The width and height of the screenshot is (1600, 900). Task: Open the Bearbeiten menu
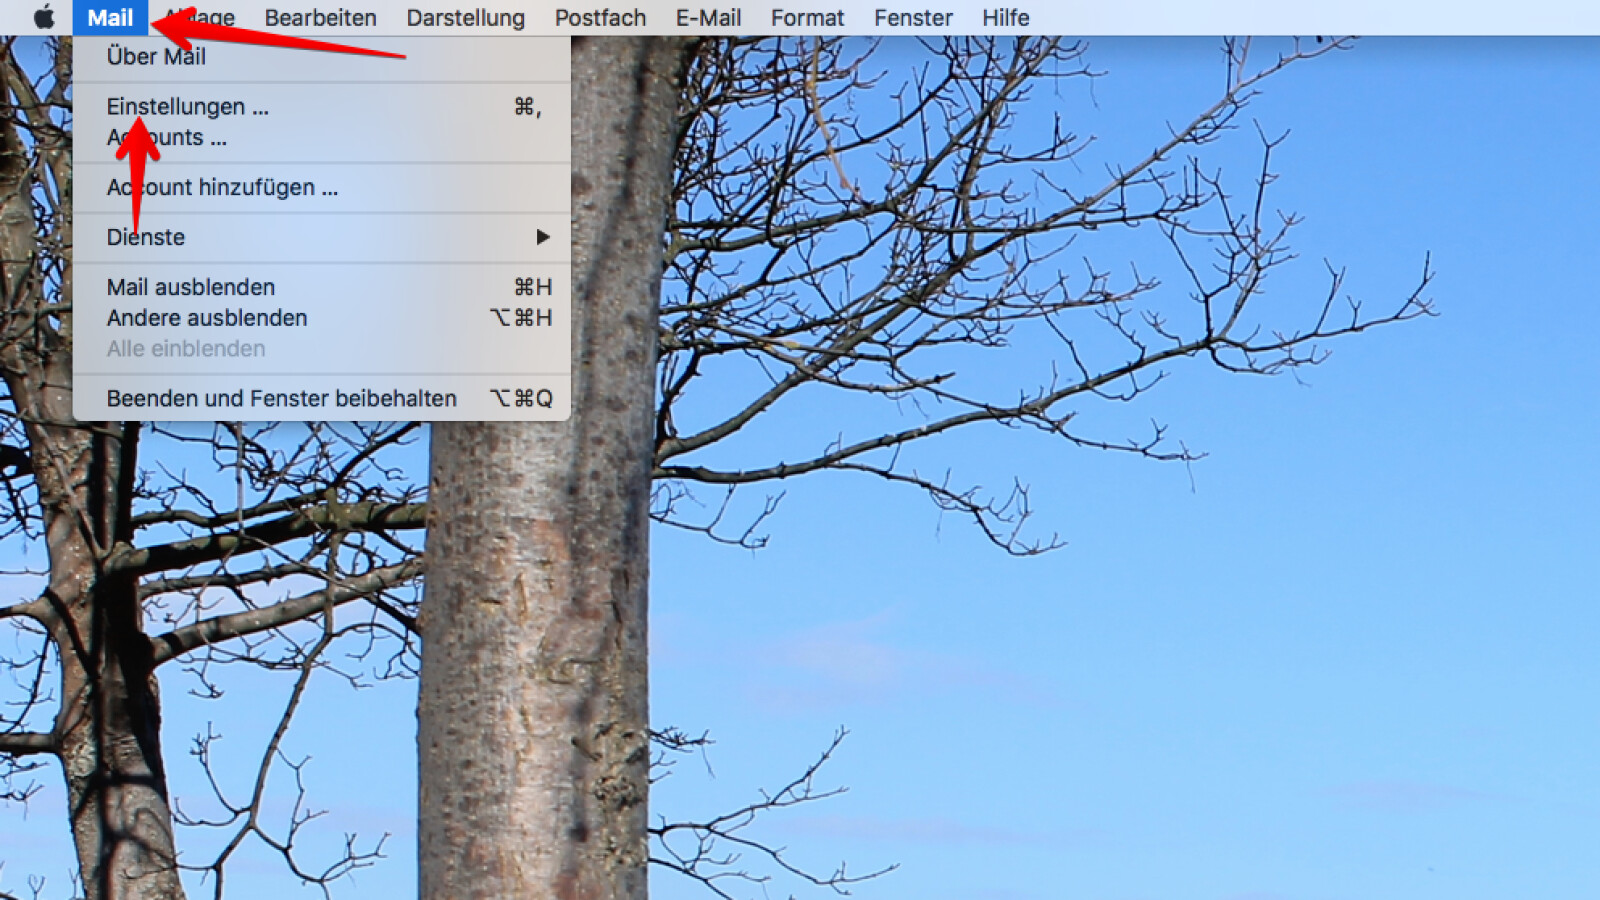pos(320,18)
